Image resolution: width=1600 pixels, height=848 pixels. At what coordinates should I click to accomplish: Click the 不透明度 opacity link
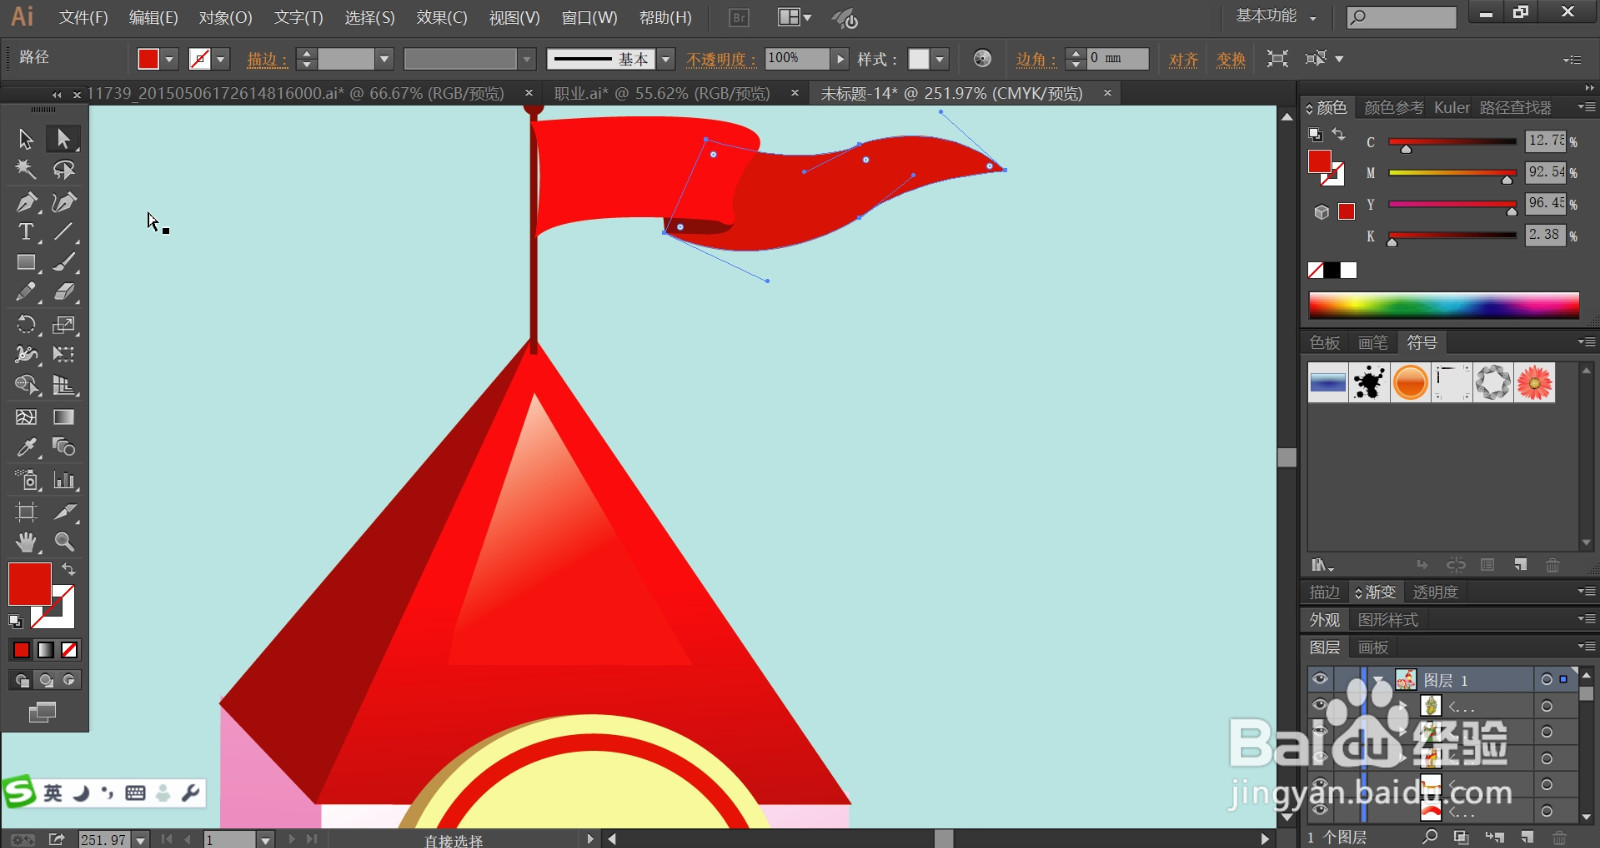[x=721, y=59]
